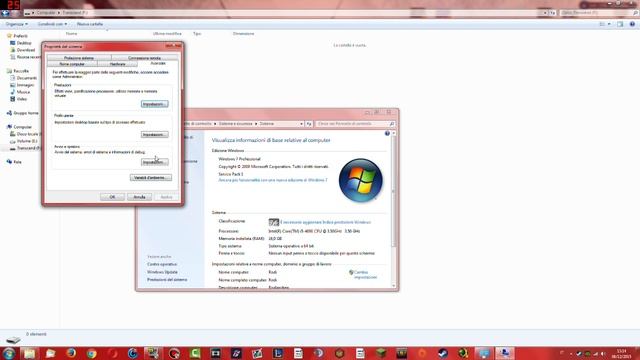
Task: Sort by Dimensione column header
Action: [x=243, y=33]
